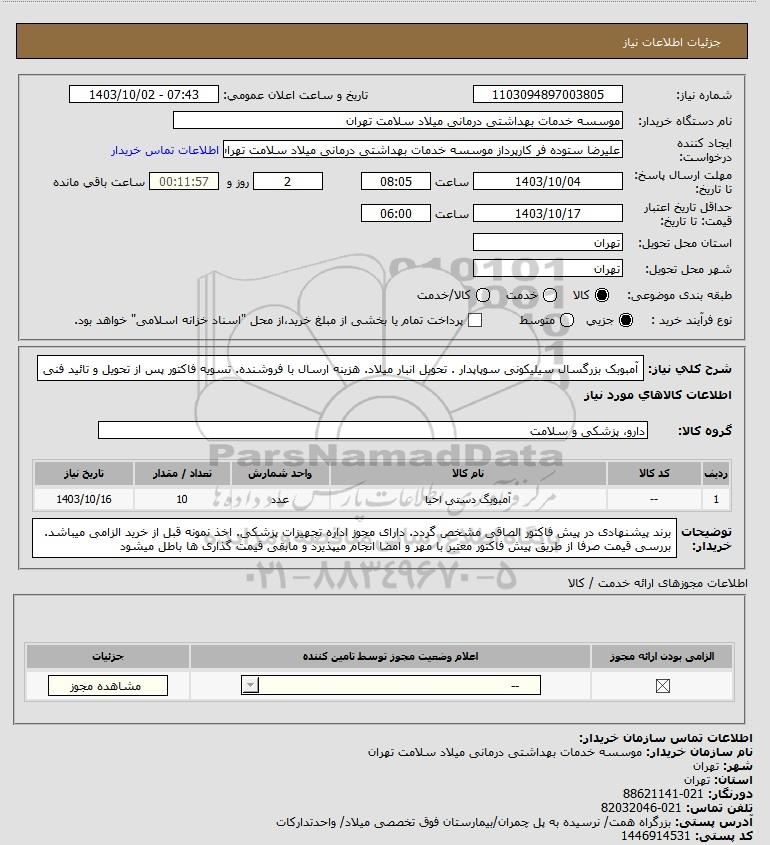This screenshot has width=770, height=845.
Task: Click the deadline time field 08:05
Action: [396, 182]
